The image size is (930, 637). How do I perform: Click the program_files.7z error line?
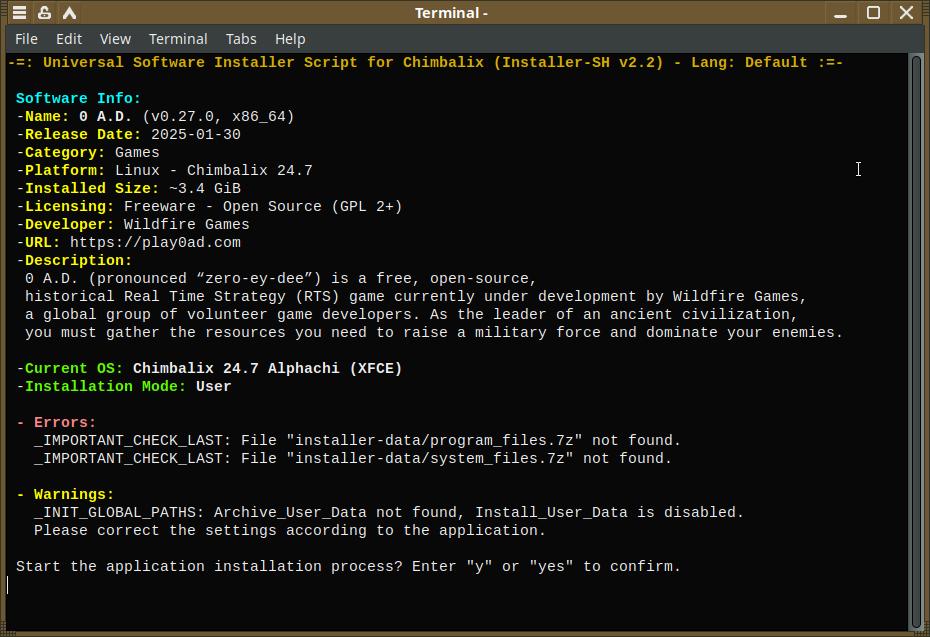pyautogui.click(x=357, y=441)
